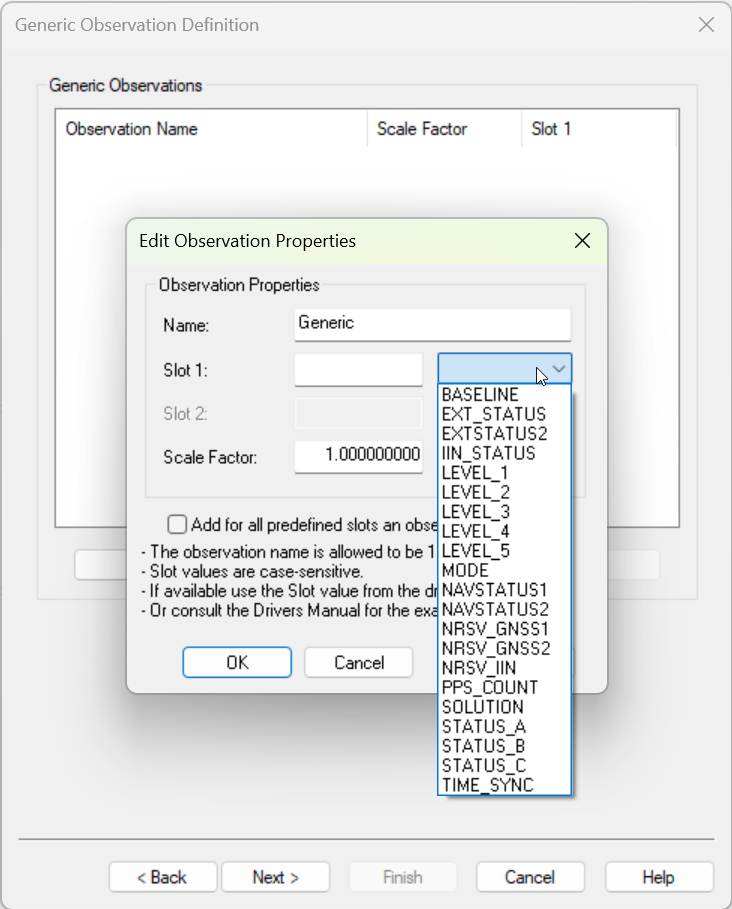Focus the Slot 1 text input

[x=358, y=369]
